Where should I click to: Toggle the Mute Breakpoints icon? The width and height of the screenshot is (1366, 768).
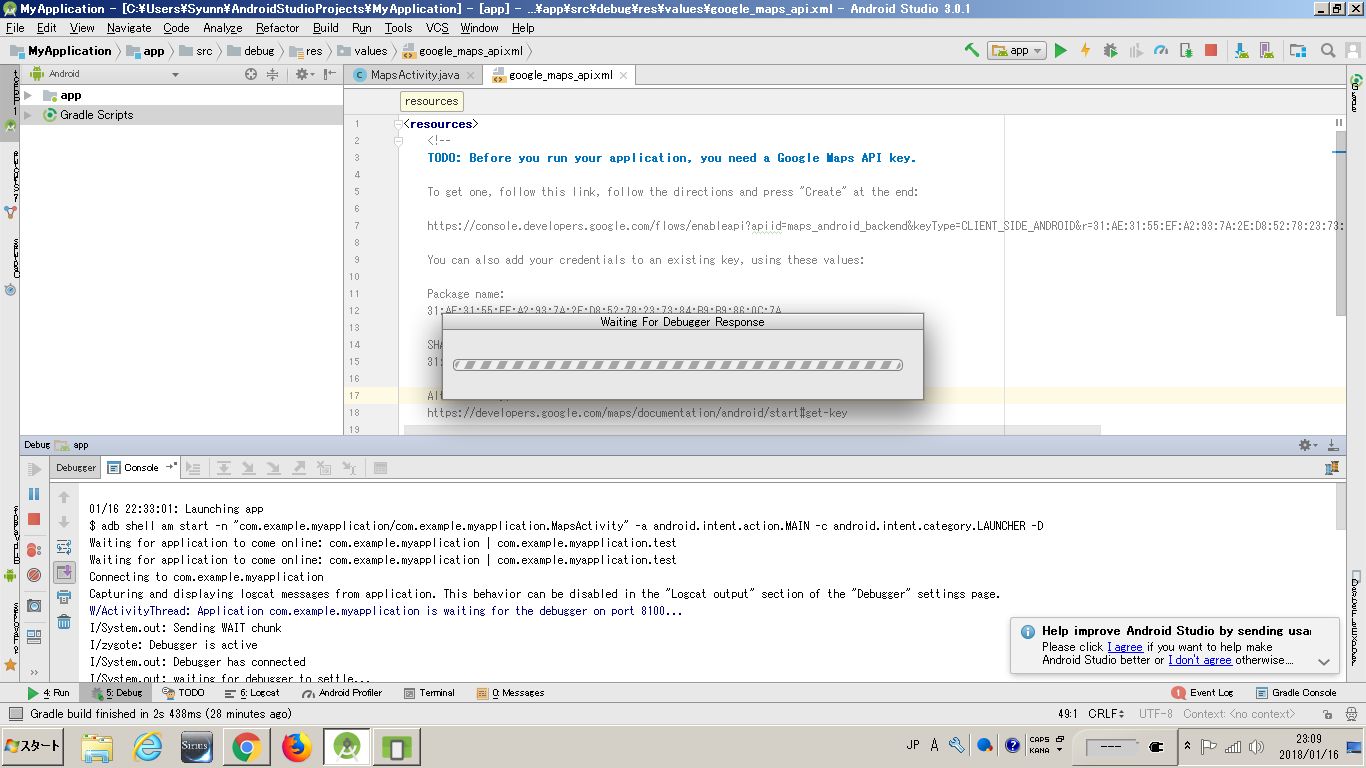(34, 575)
